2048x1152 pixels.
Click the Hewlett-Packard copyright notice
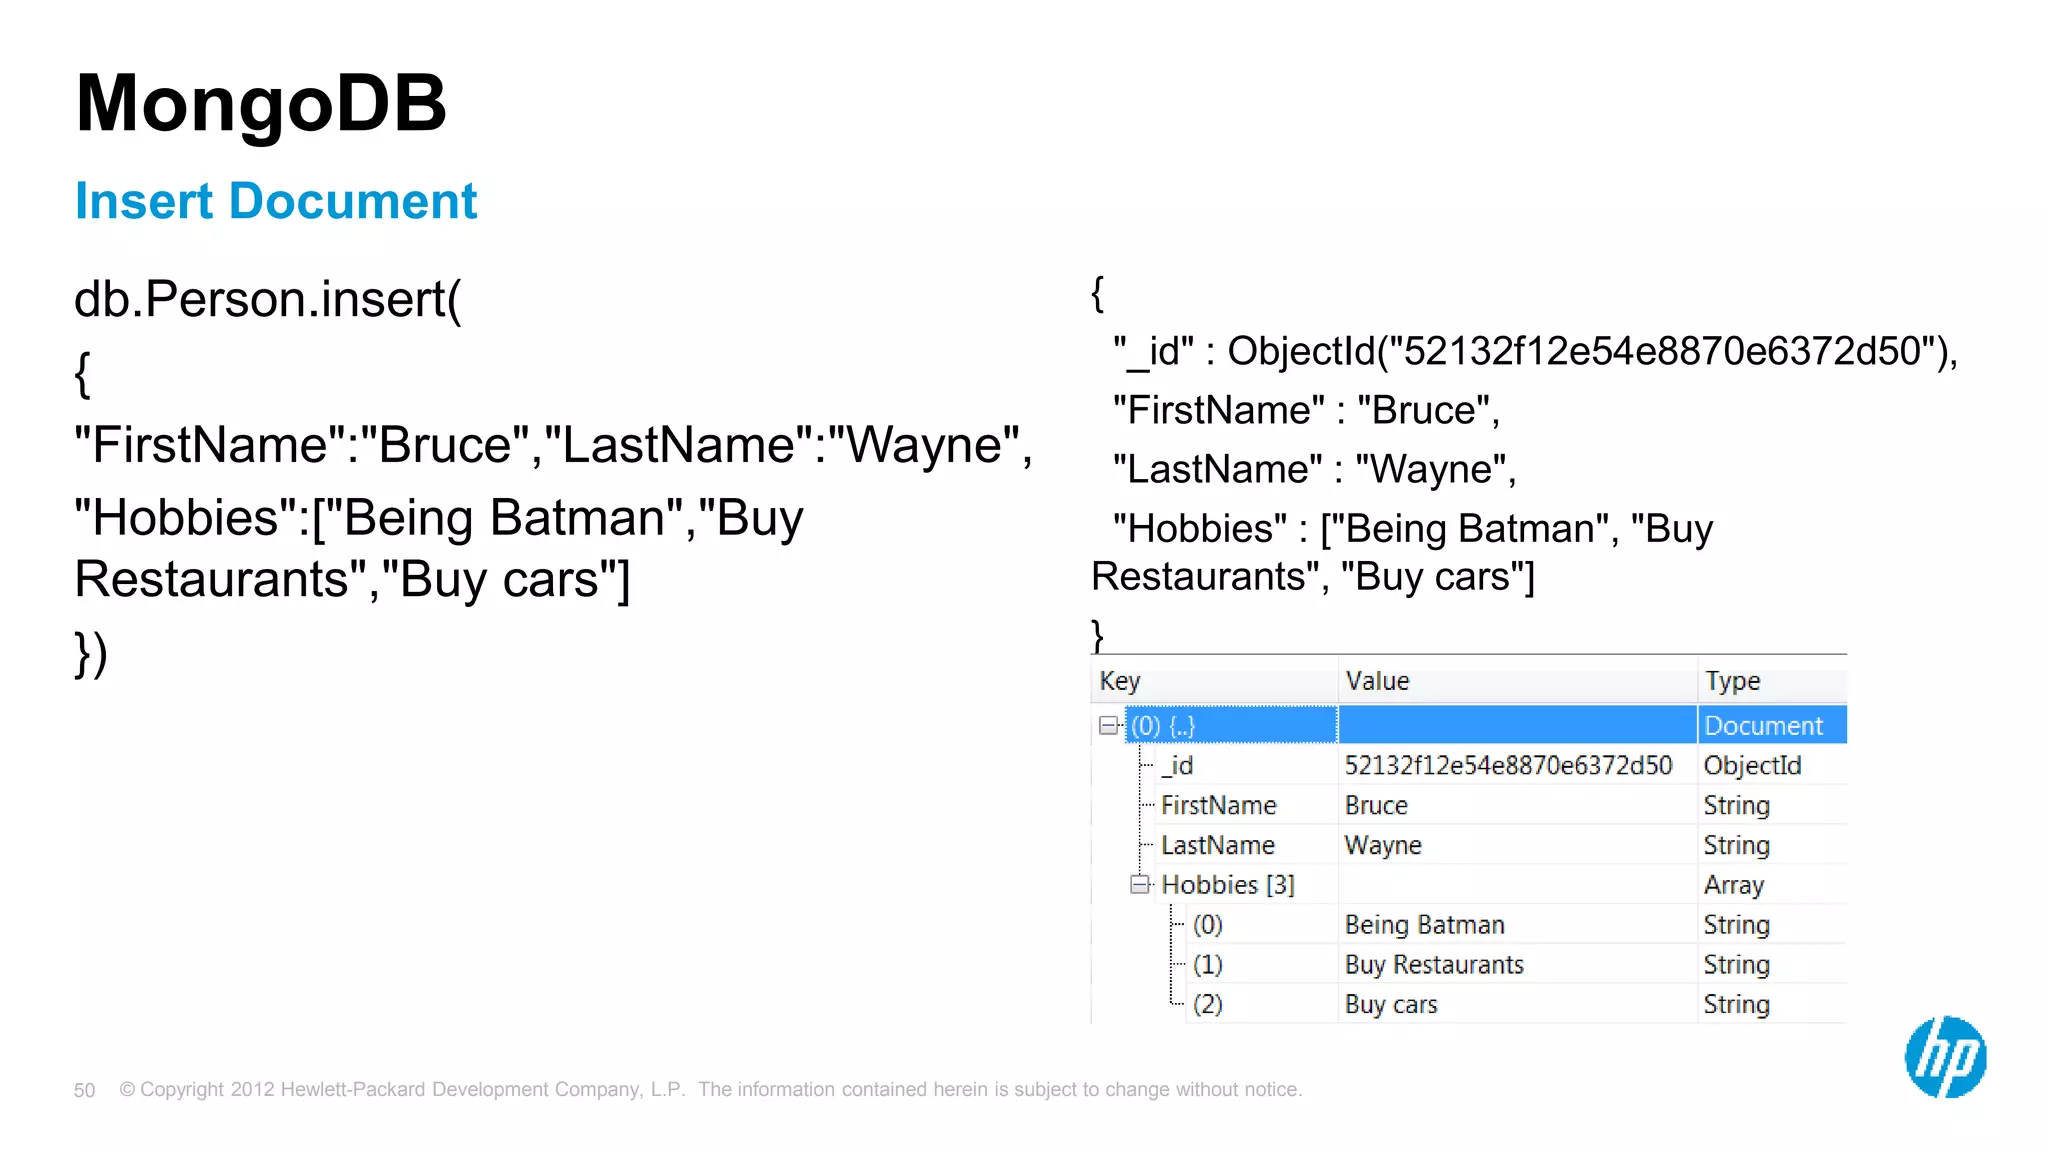[711, 1090]
